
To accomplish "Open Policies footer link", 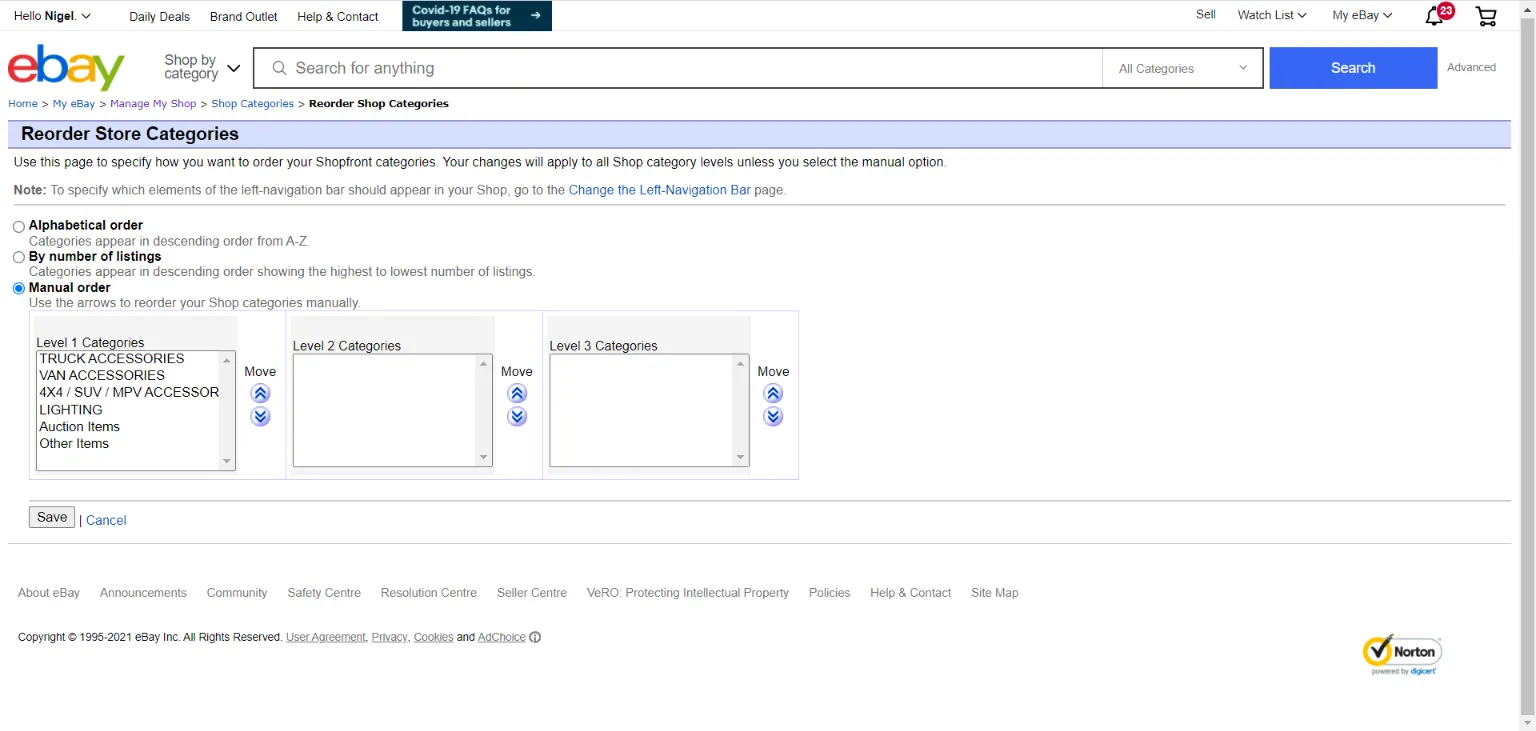I will coord(830,593).
